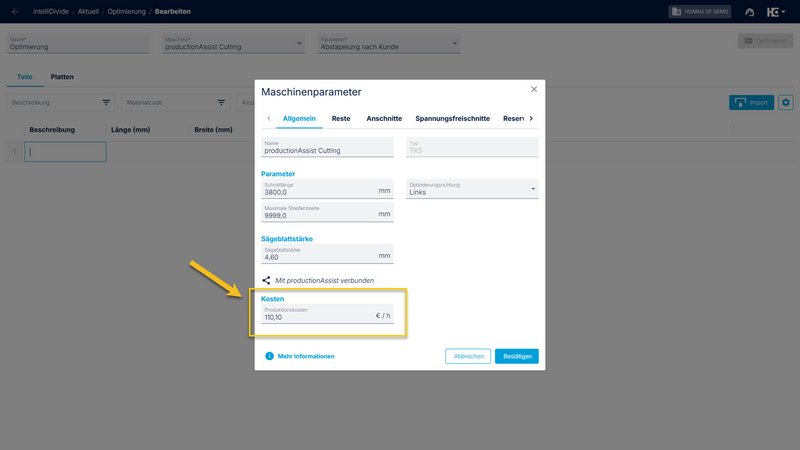This screenshot has width=800, height=450.
Task: Click the productionAssist share link icon
Action: (x=266, y=280)
